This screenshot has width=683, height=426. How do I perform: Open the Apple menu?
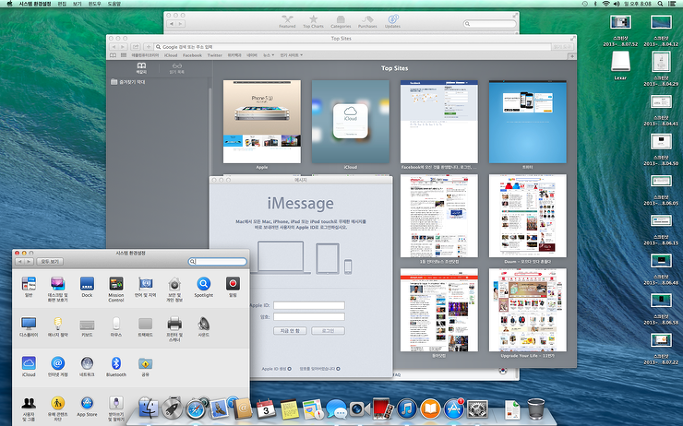(x=9, y=3)
